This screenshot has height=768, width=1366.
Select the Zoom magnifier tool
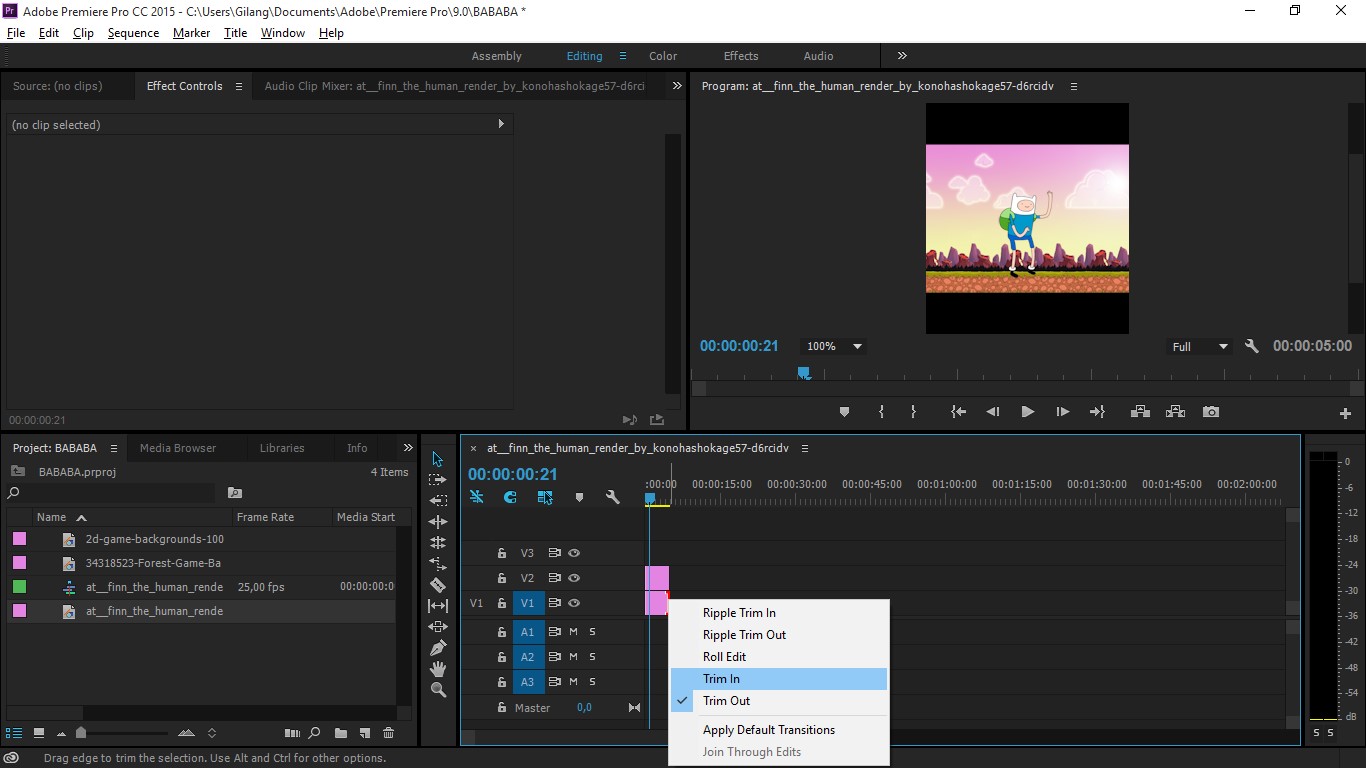click(437, 690)
